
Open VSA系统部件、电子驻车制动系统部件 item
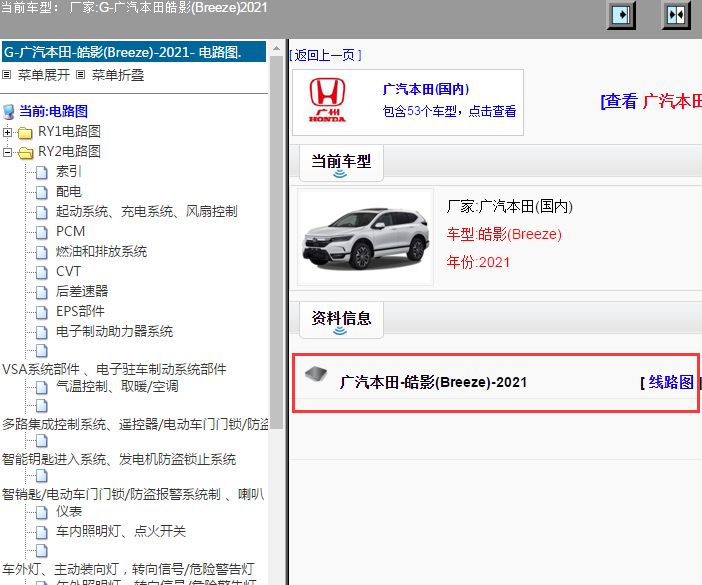[114, 369]
